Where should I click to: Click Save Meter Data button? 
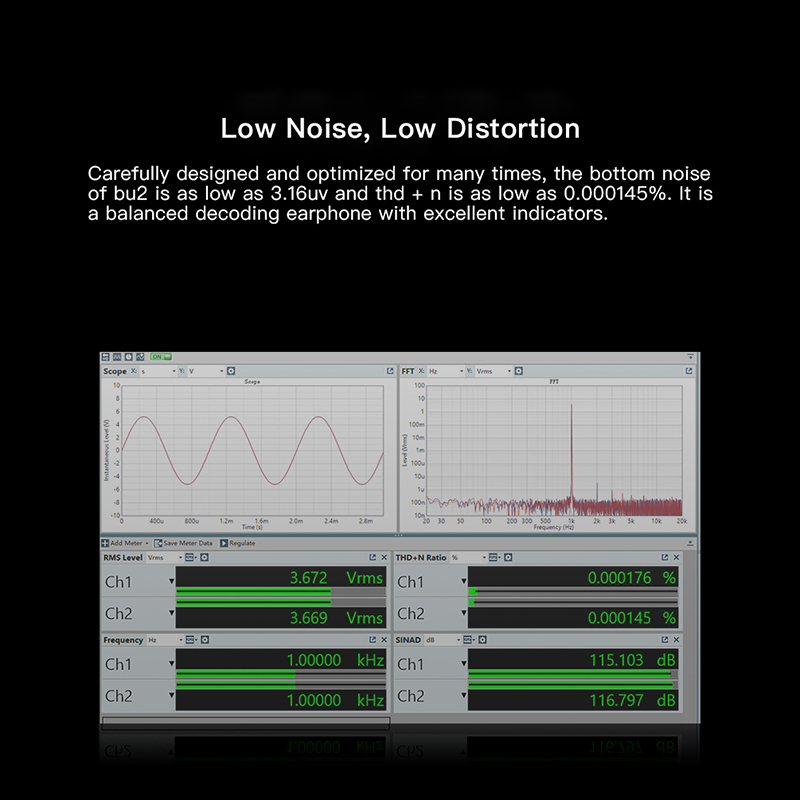coord(184,543)
